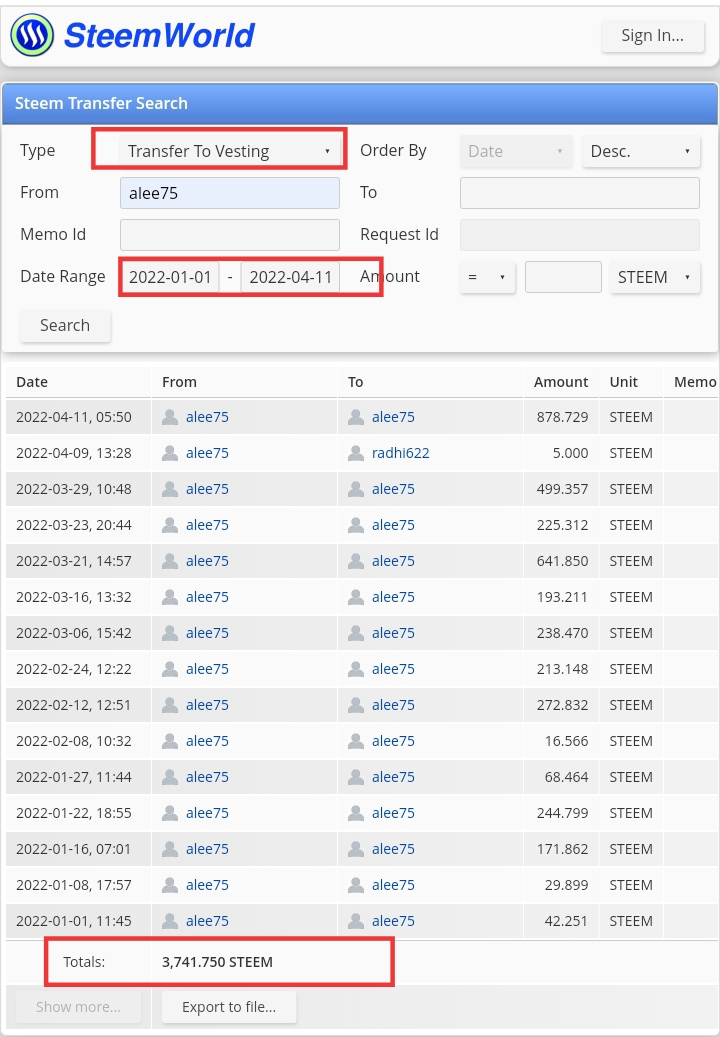Select the amount cell 499.357

click(563, 489)
